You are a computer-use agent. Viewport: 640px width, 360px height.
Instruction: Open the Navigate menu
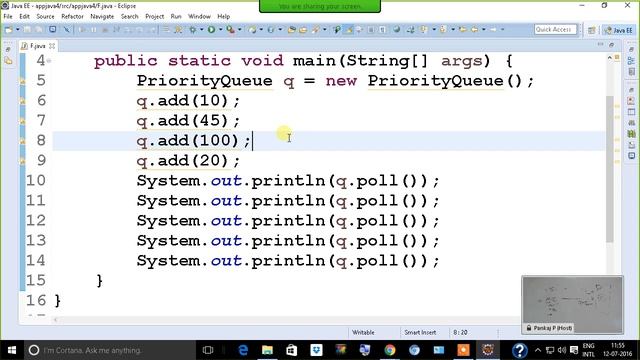pyautogui.click(x=102, y=16)
